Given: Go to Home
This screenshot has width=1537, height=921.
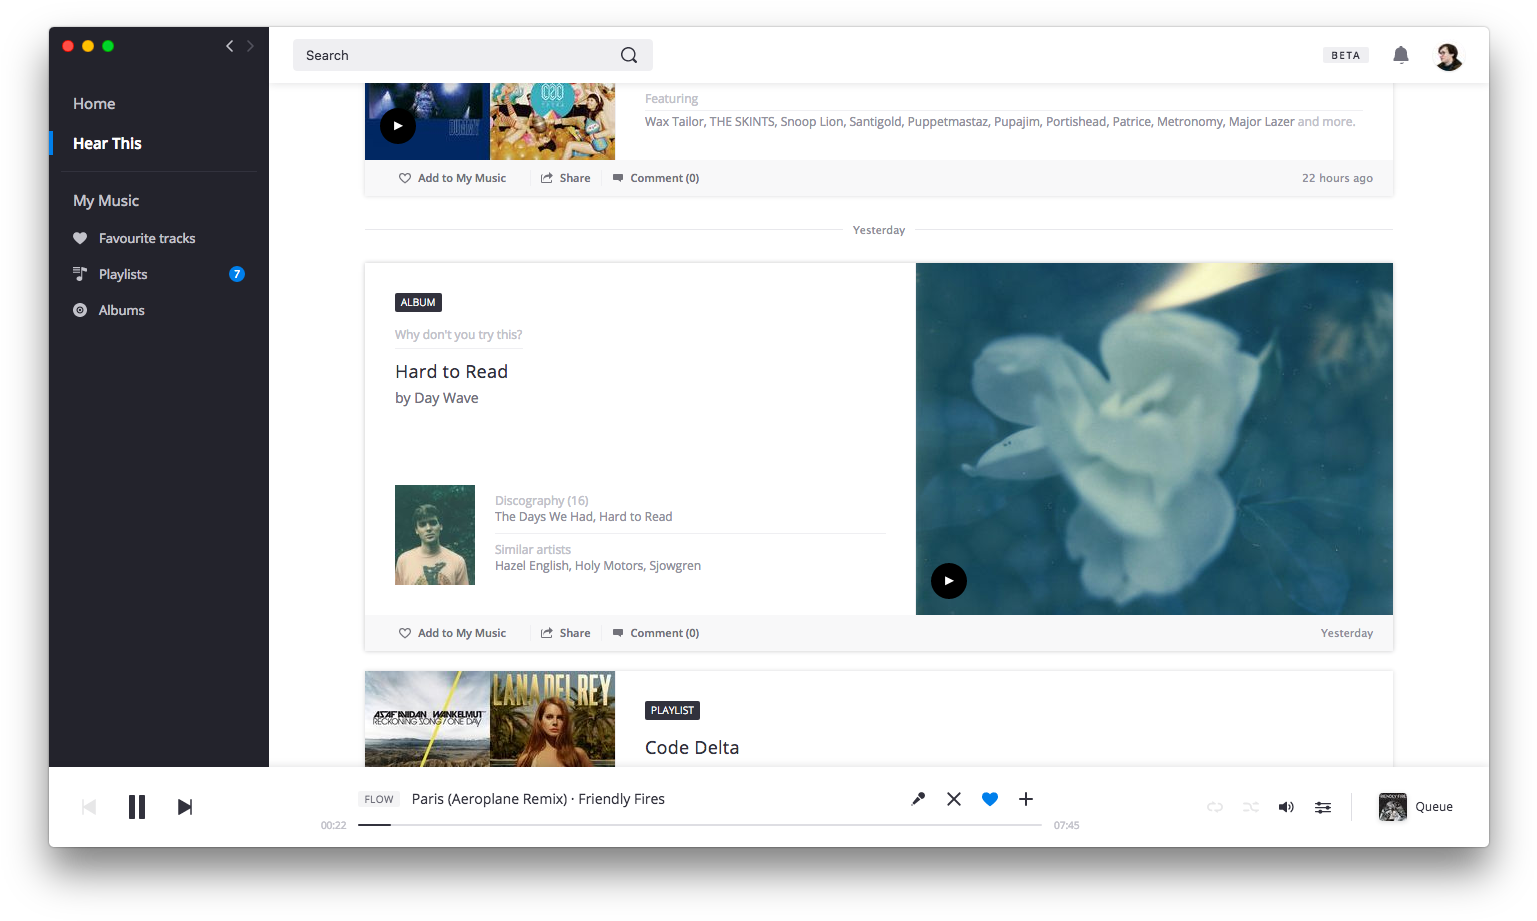Looking at the screenshot, I should point(94,104).
